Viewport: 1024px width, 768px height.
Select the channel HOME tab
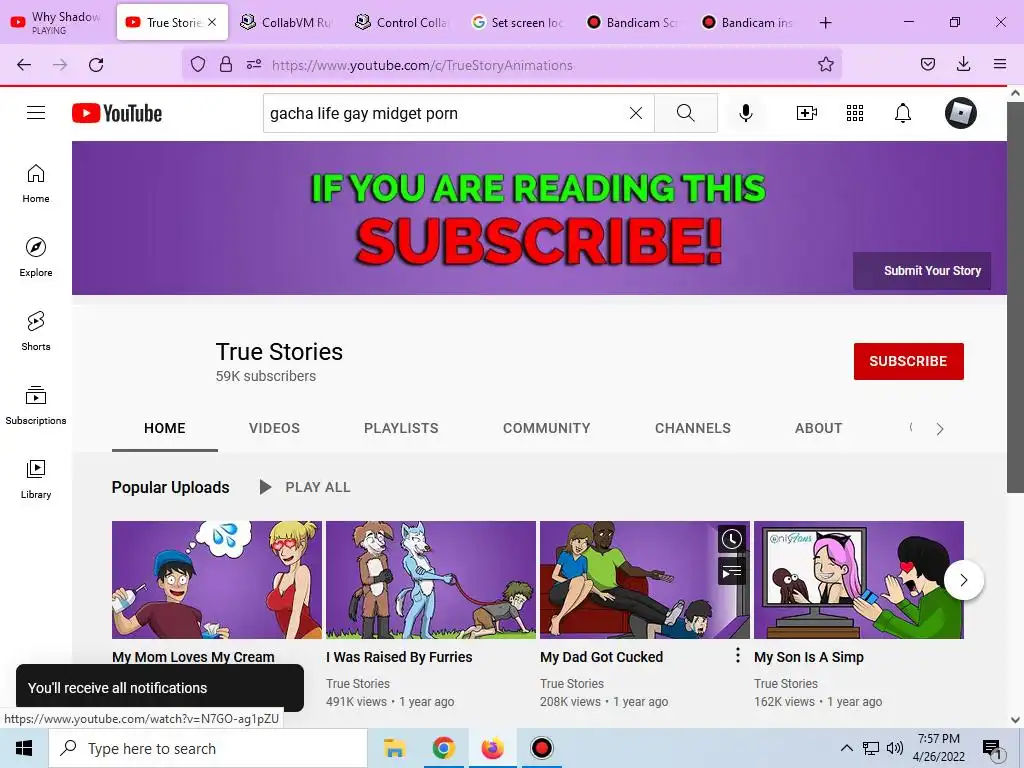tap(165, 428)
